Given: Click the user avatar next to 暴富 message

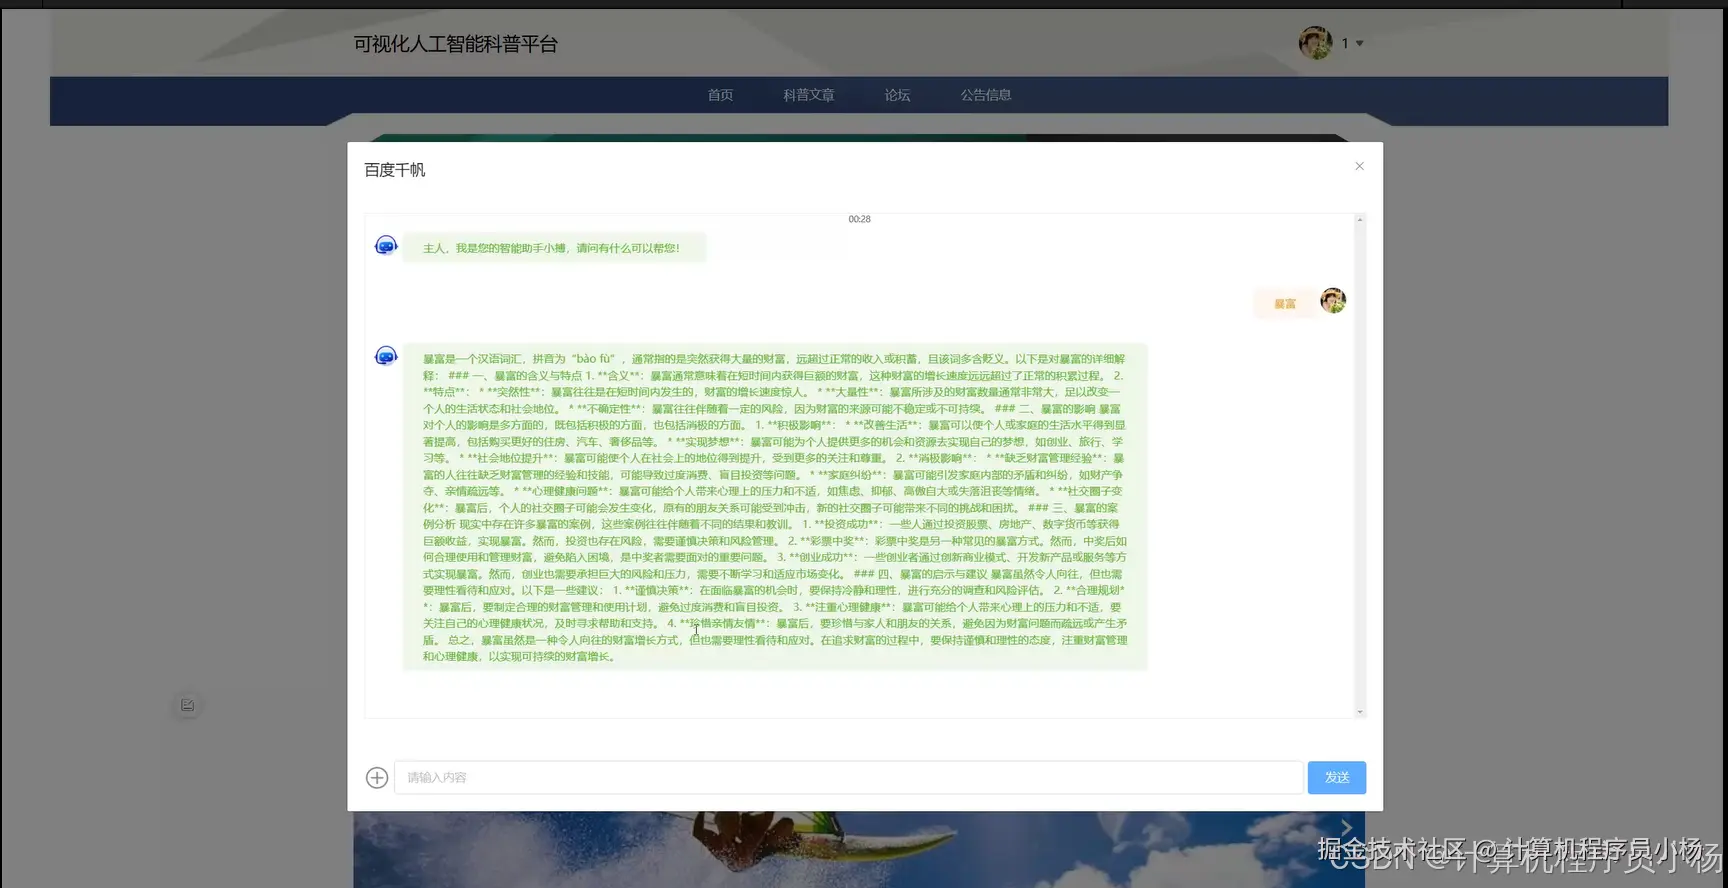Looking at the screenshot, I should 1333,300.
